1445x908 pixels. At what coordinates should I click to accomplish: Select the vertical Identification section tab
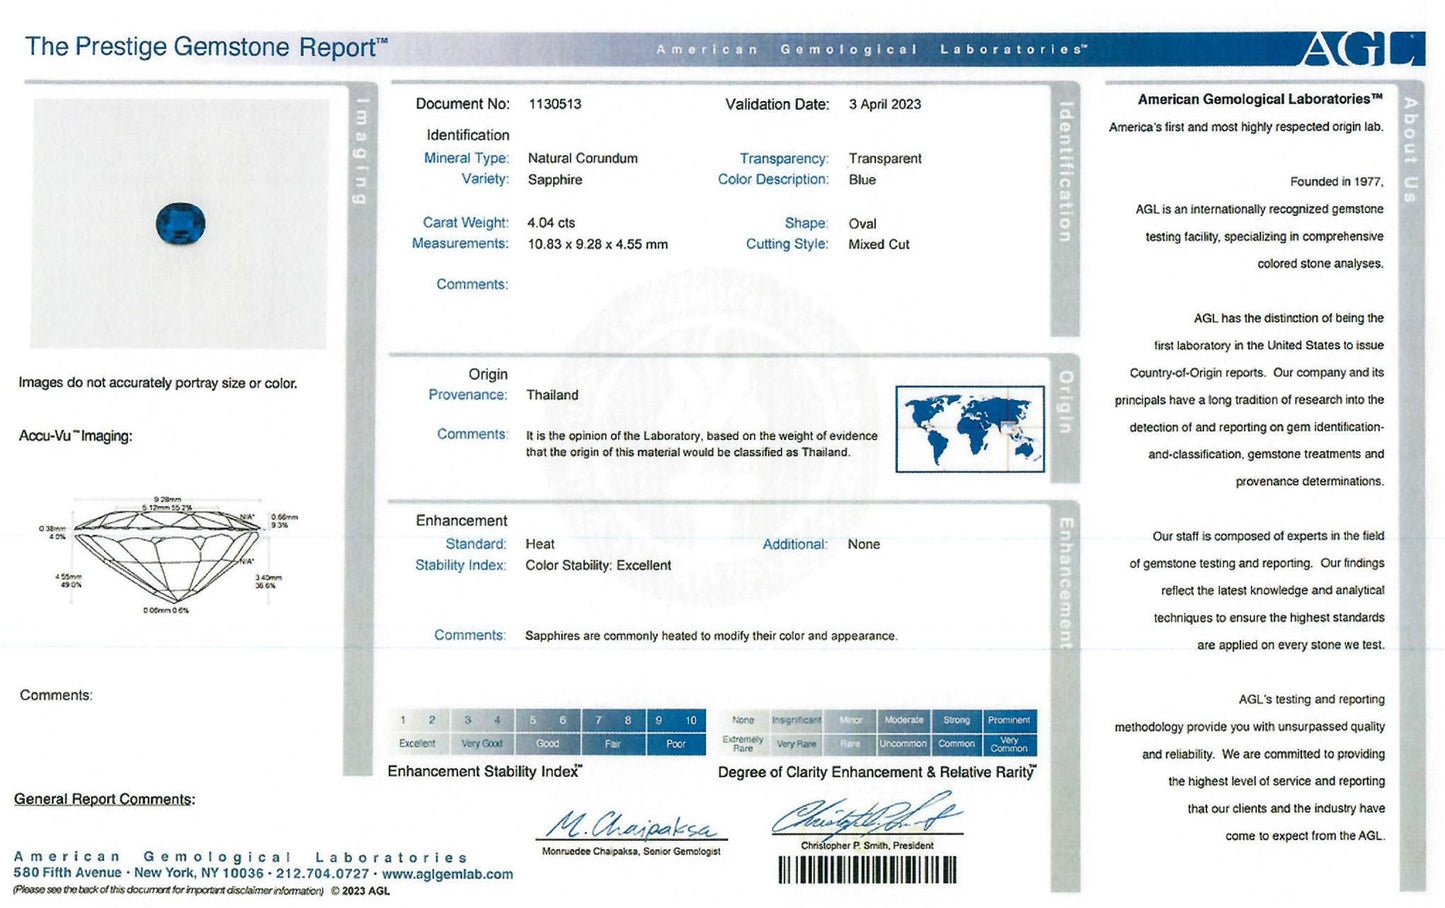point(1065,172)
